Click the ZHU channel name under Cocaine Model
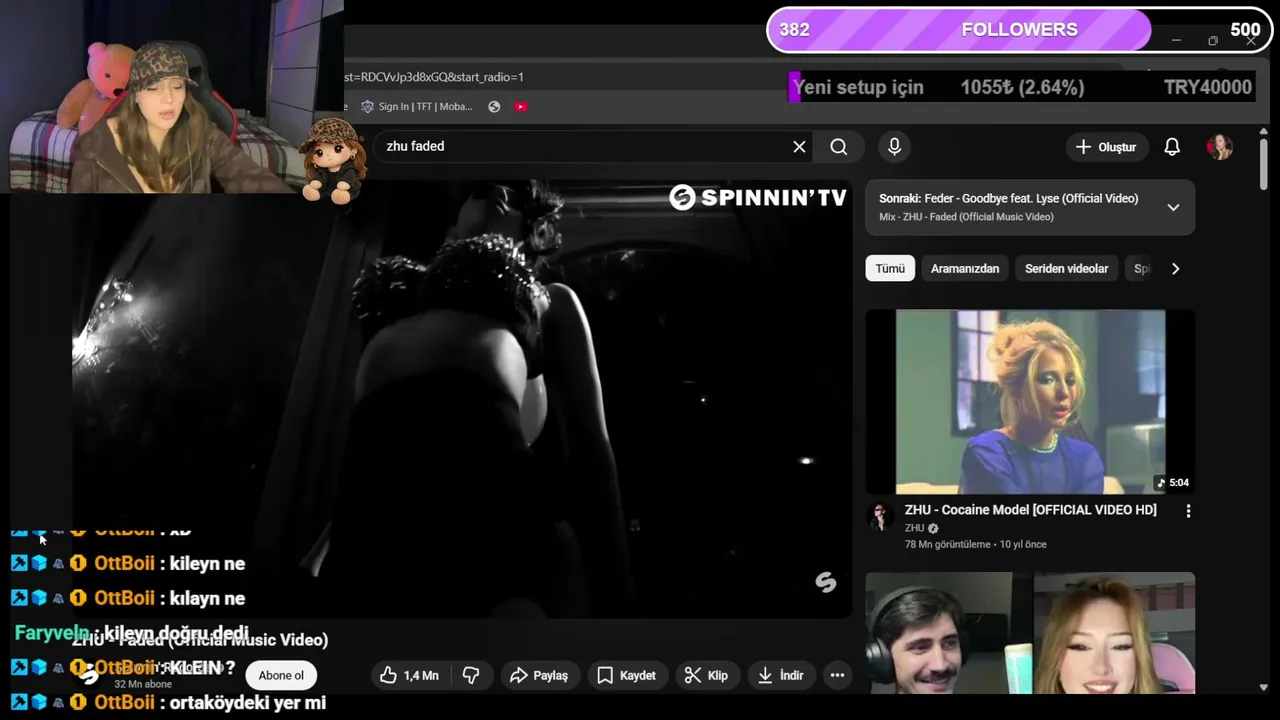Image resolution: width=1280 pixels, height=720 pixels. click(x=914, y=528)
